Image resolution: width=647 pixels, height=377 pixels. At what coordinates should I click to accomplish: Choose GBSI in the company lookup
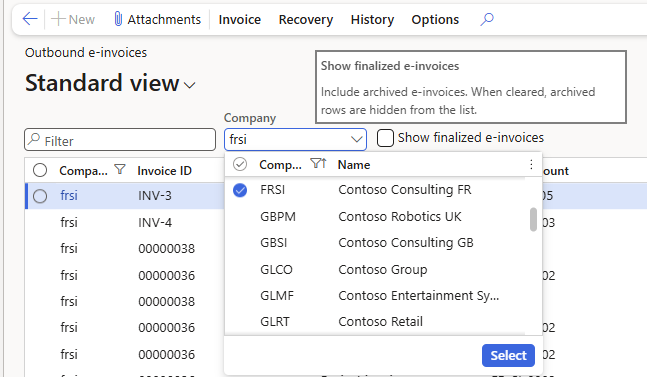[274, 243]
